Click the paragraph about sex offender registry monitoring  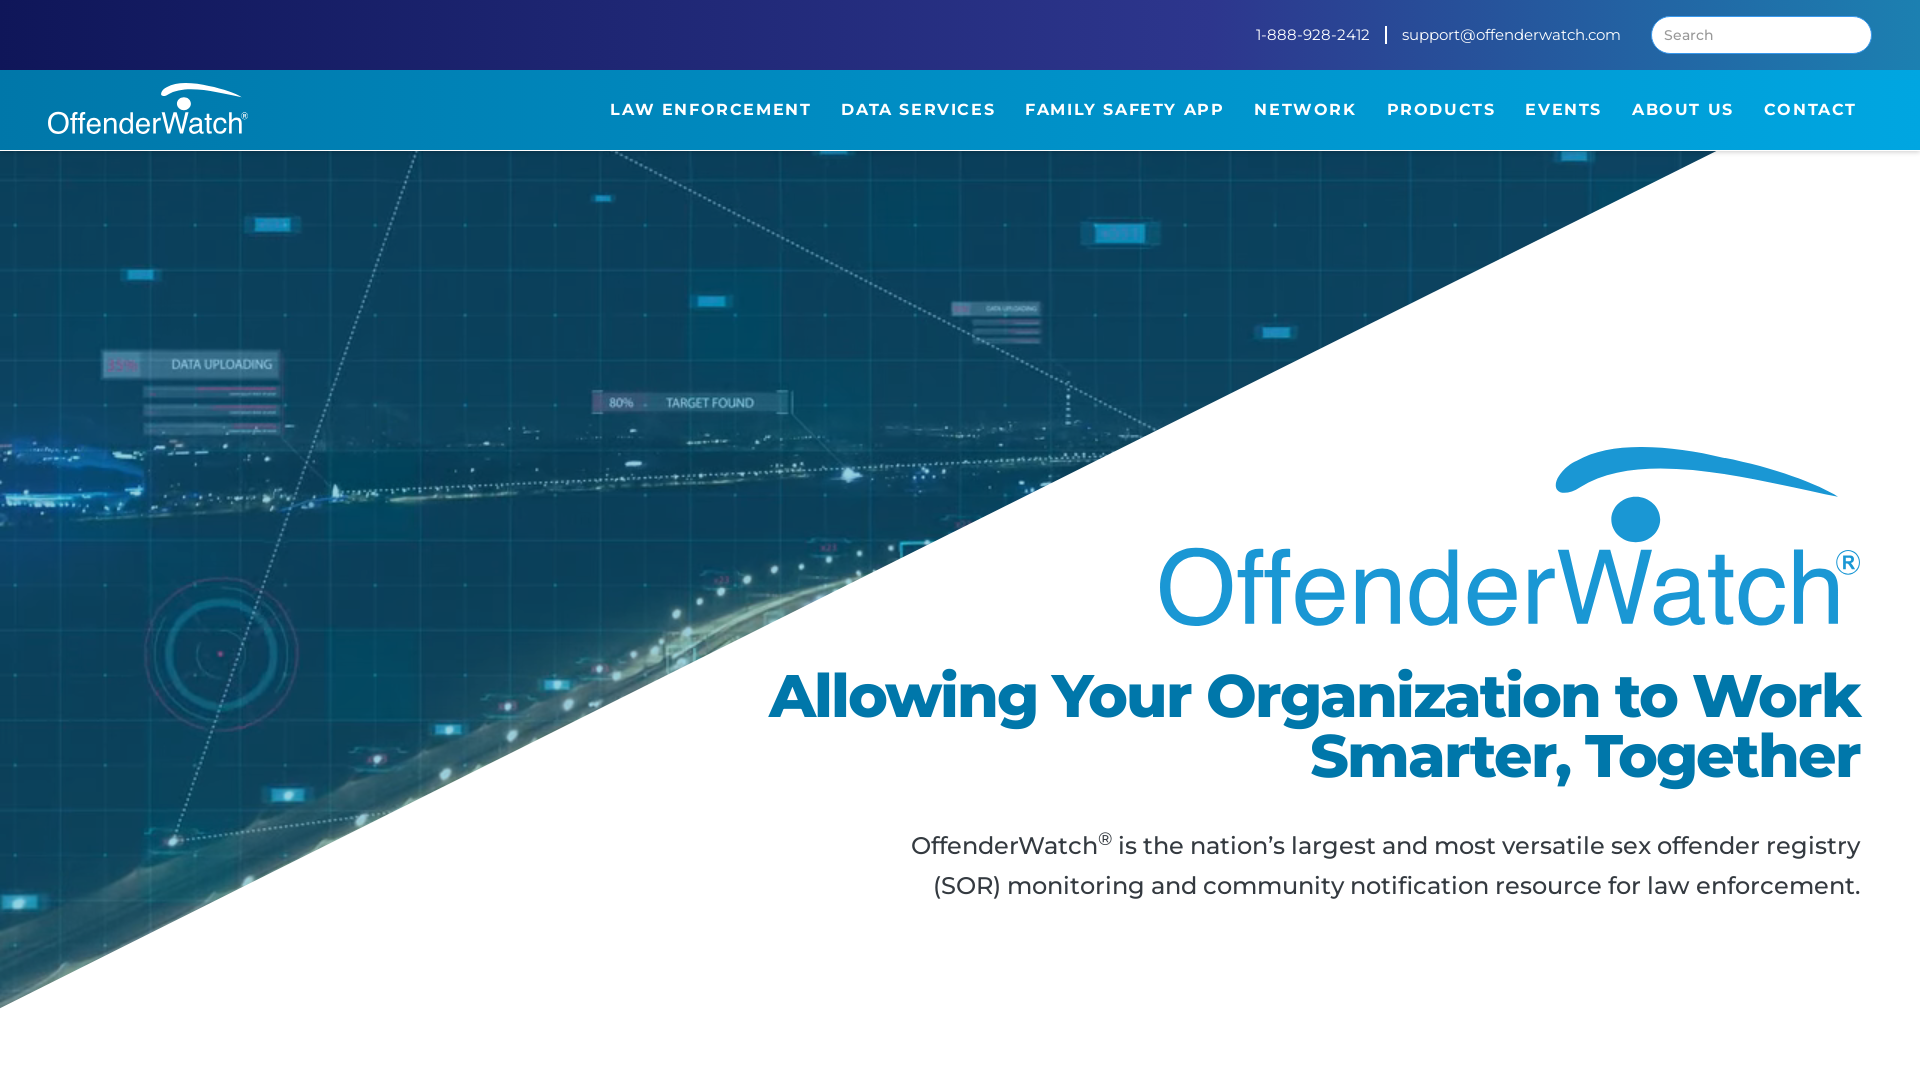pos(1385,865)
